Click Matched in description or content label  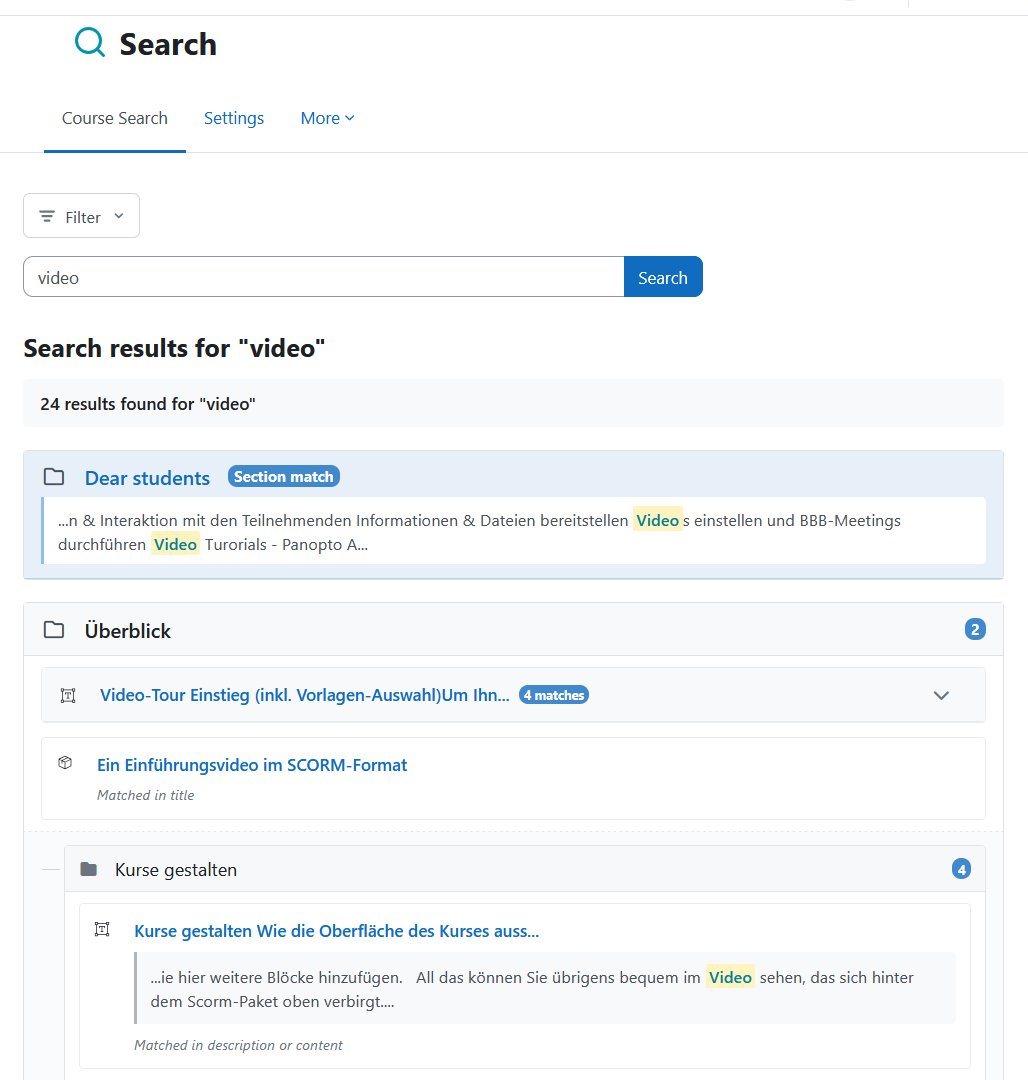pos(238,1046)
